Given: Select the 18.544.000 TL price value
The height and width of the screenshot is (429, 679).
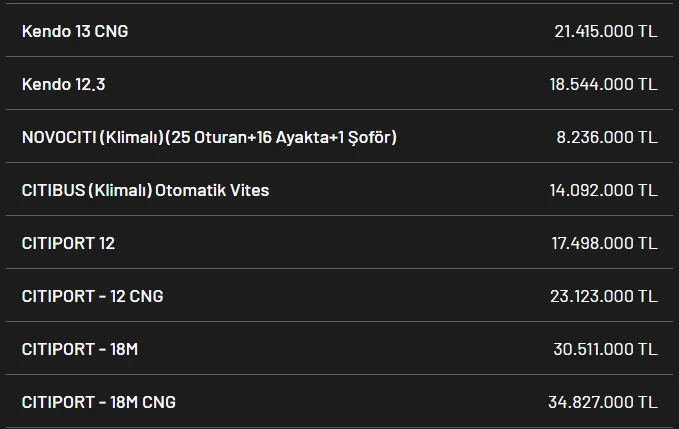Looking at the screenshot, I should click(x=603, y=84).
